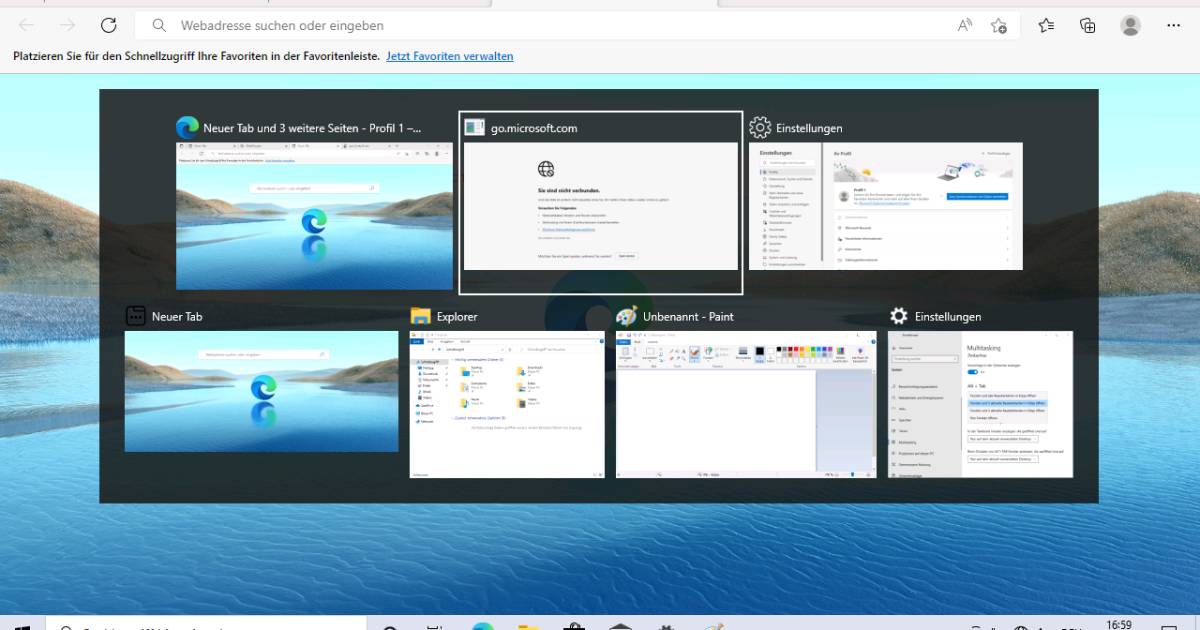The image size is (1200, 630).
Task: Navigate back with the back arrow
Action: click(25, 25)
